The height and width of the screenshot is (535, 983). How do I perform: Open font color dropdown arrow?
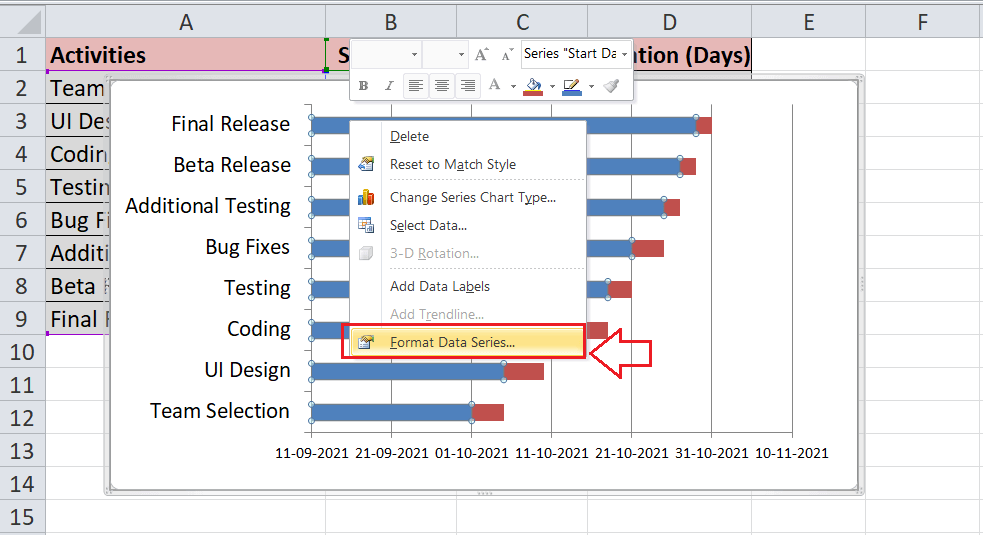tap(513, 87)
